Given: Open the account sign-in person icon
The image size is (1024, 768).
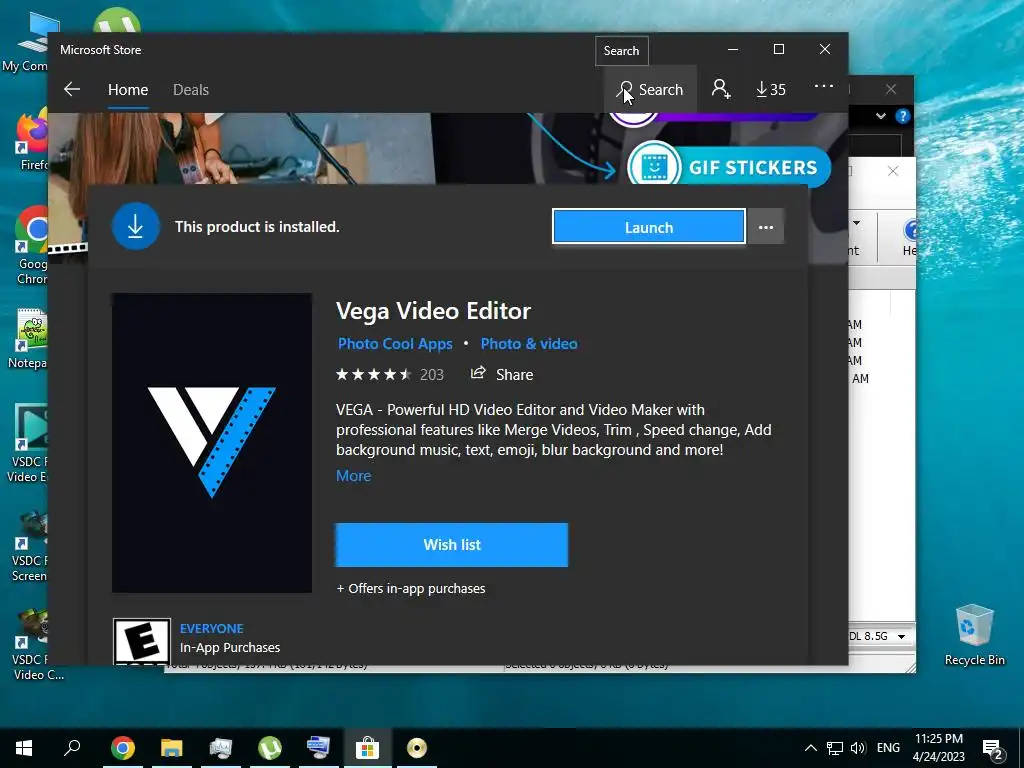Looking at the screenshot, I should click(x=721, y=89).
